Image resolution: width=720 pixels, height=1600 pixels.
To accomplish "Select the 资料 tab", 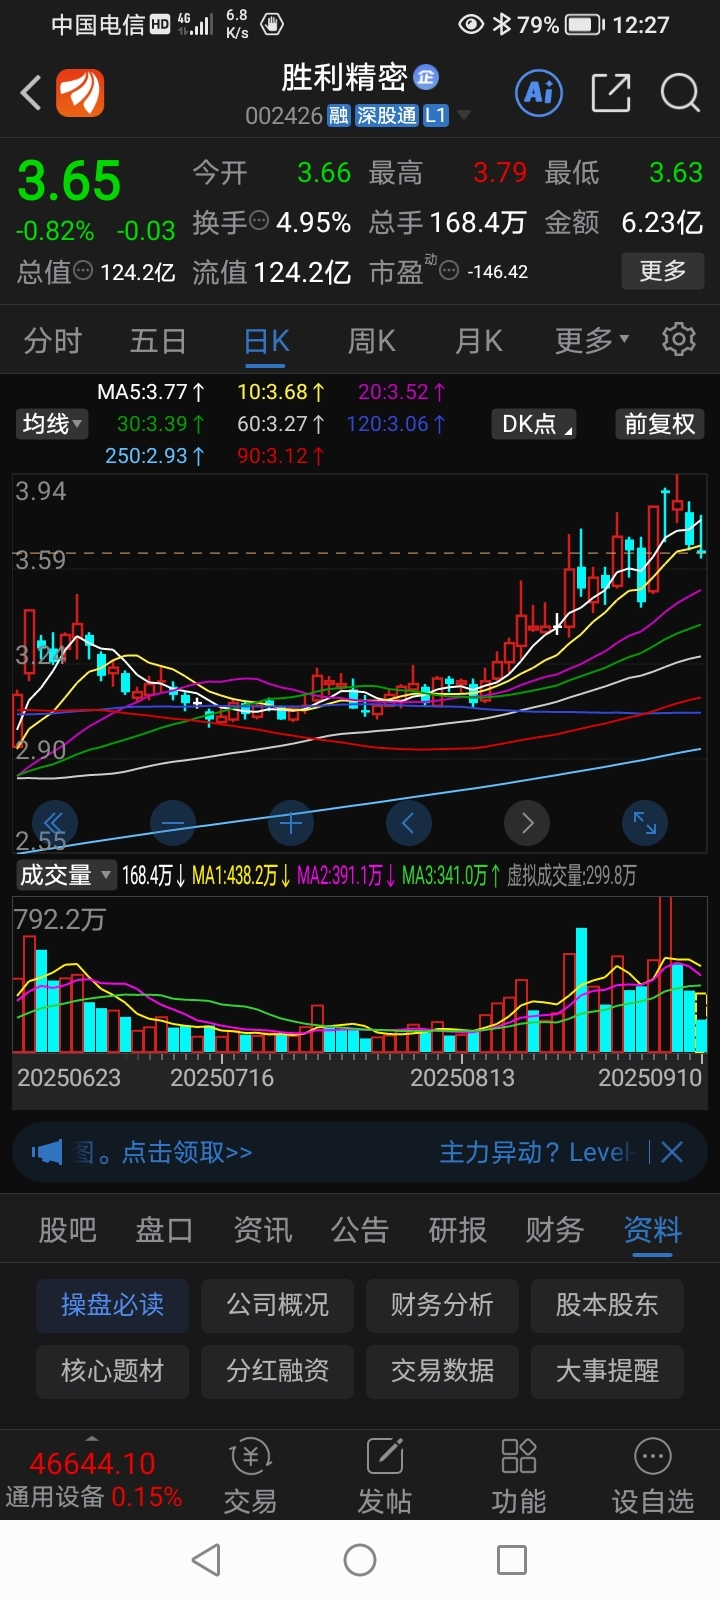I will tap(653, 1230).
